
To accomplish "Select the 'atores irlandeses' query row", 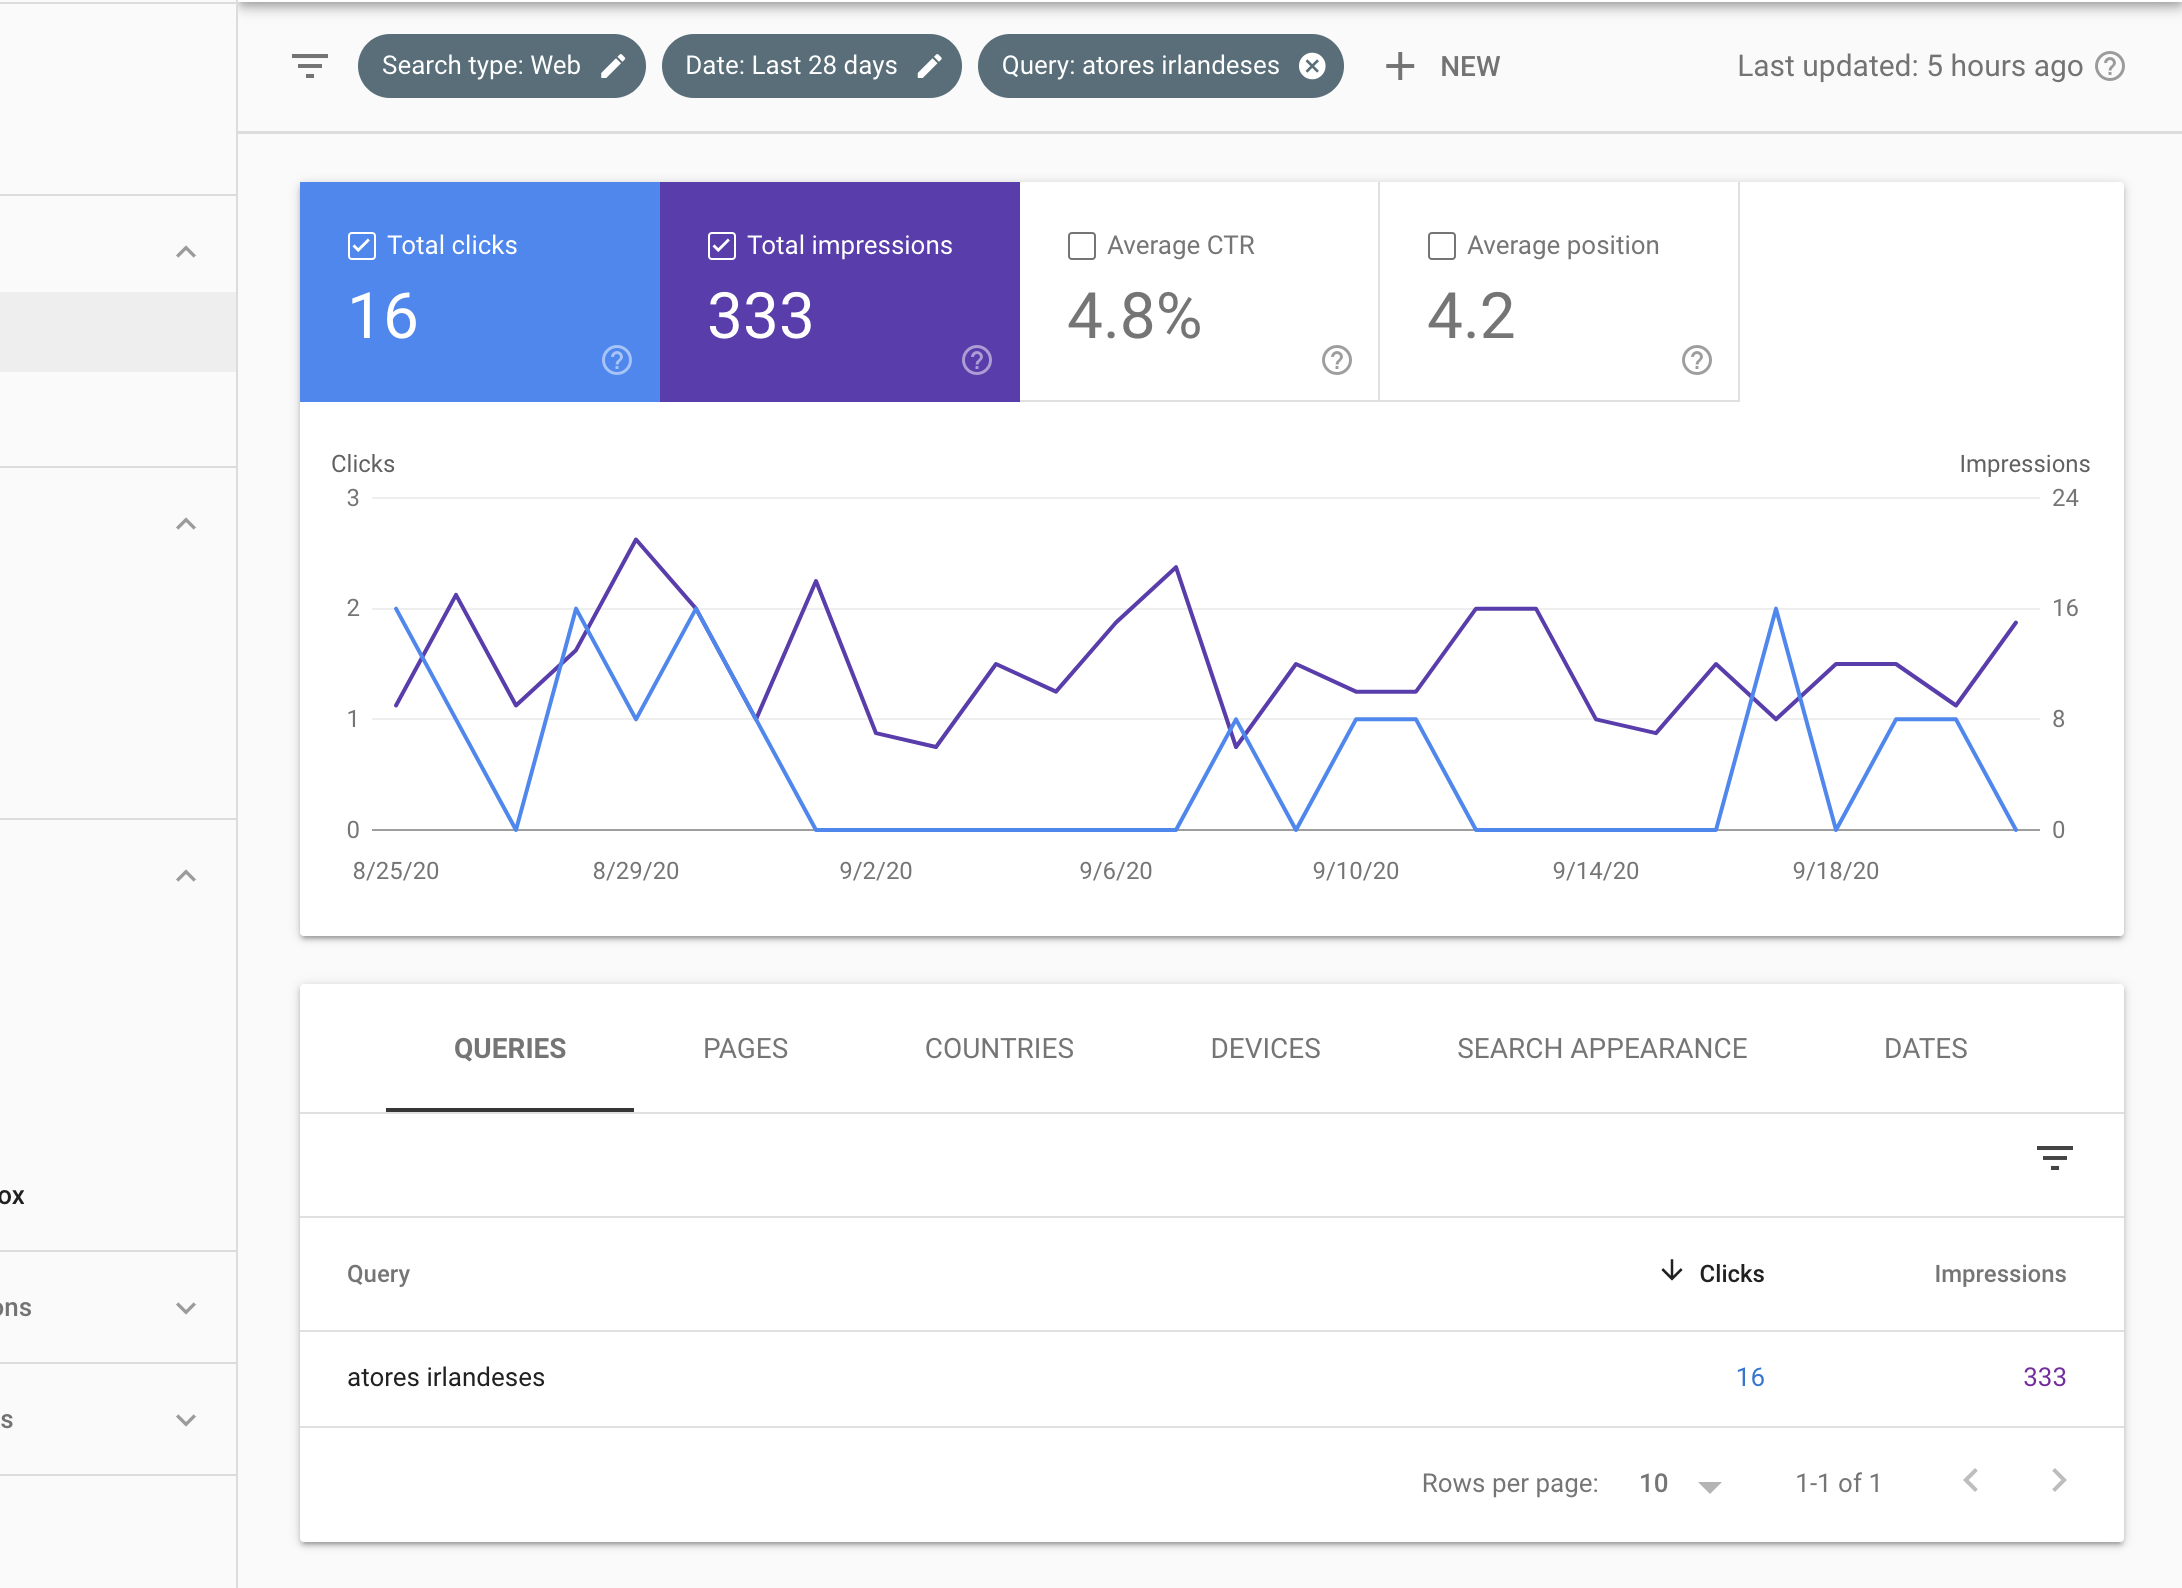I will click(x=446, y=1377).
